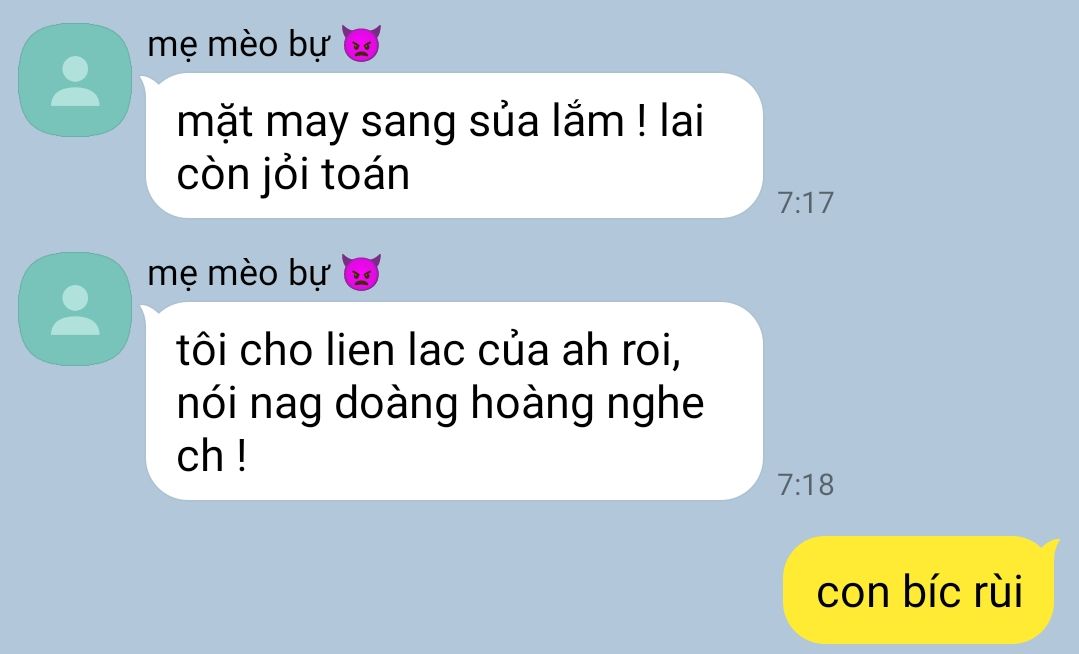Click the devil emoji beside the first sender name
This screenshot has height=654, width=1079.
[x=361, y=45]
